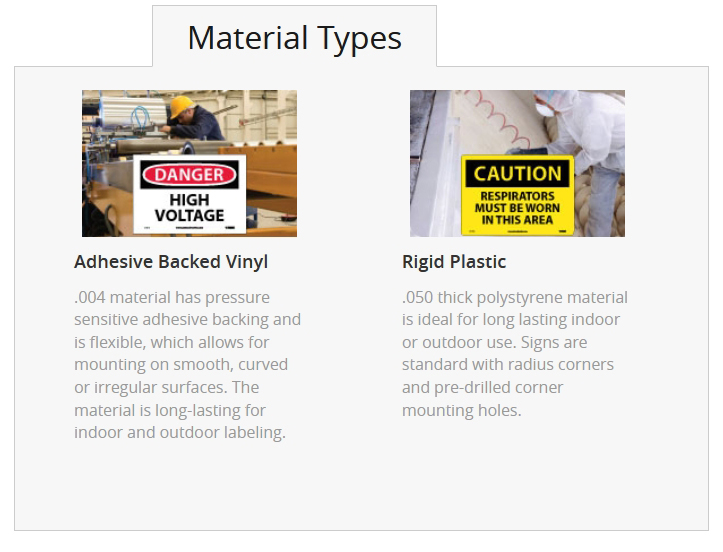
Task: Click the "mounting holes" text line
Action: pyautogui.click(x=462, y=410)
